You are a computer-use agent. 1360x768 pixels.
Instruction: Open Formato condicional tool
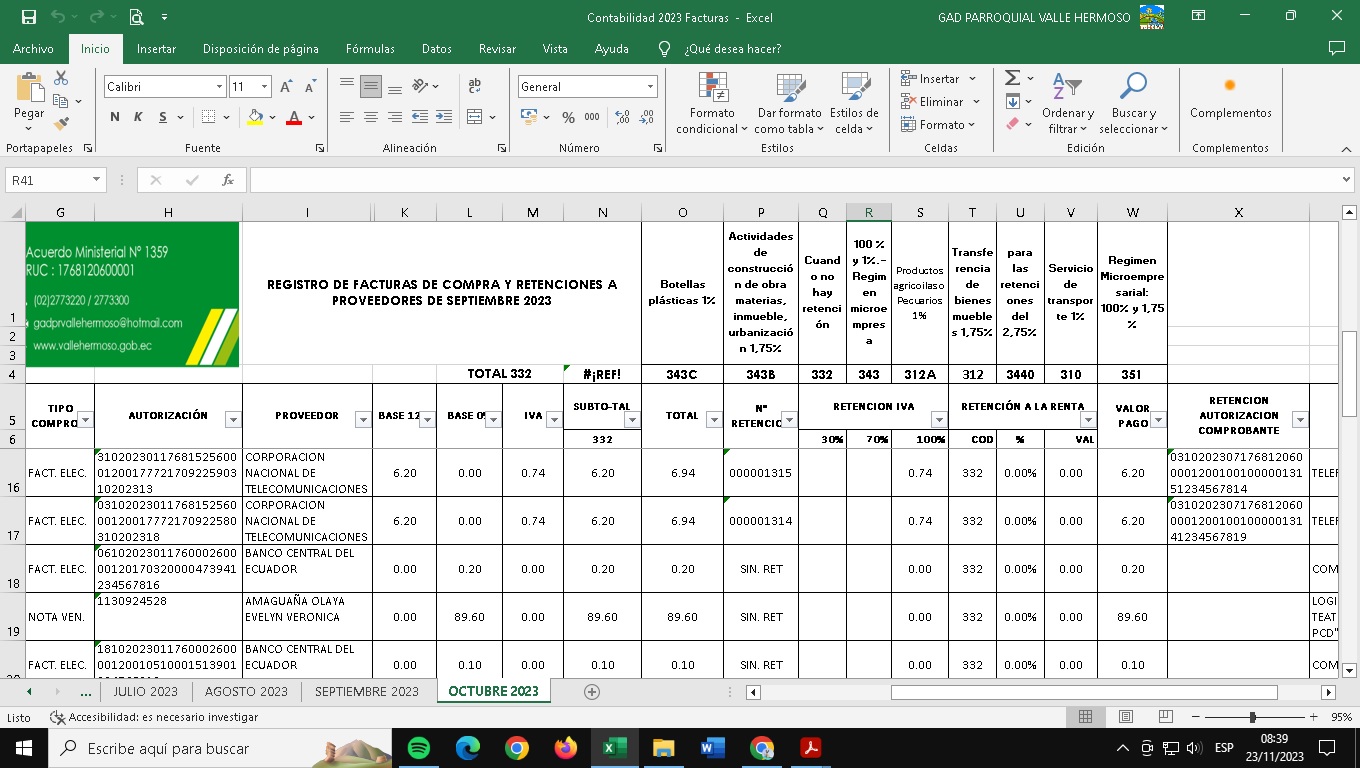[712, 103]
